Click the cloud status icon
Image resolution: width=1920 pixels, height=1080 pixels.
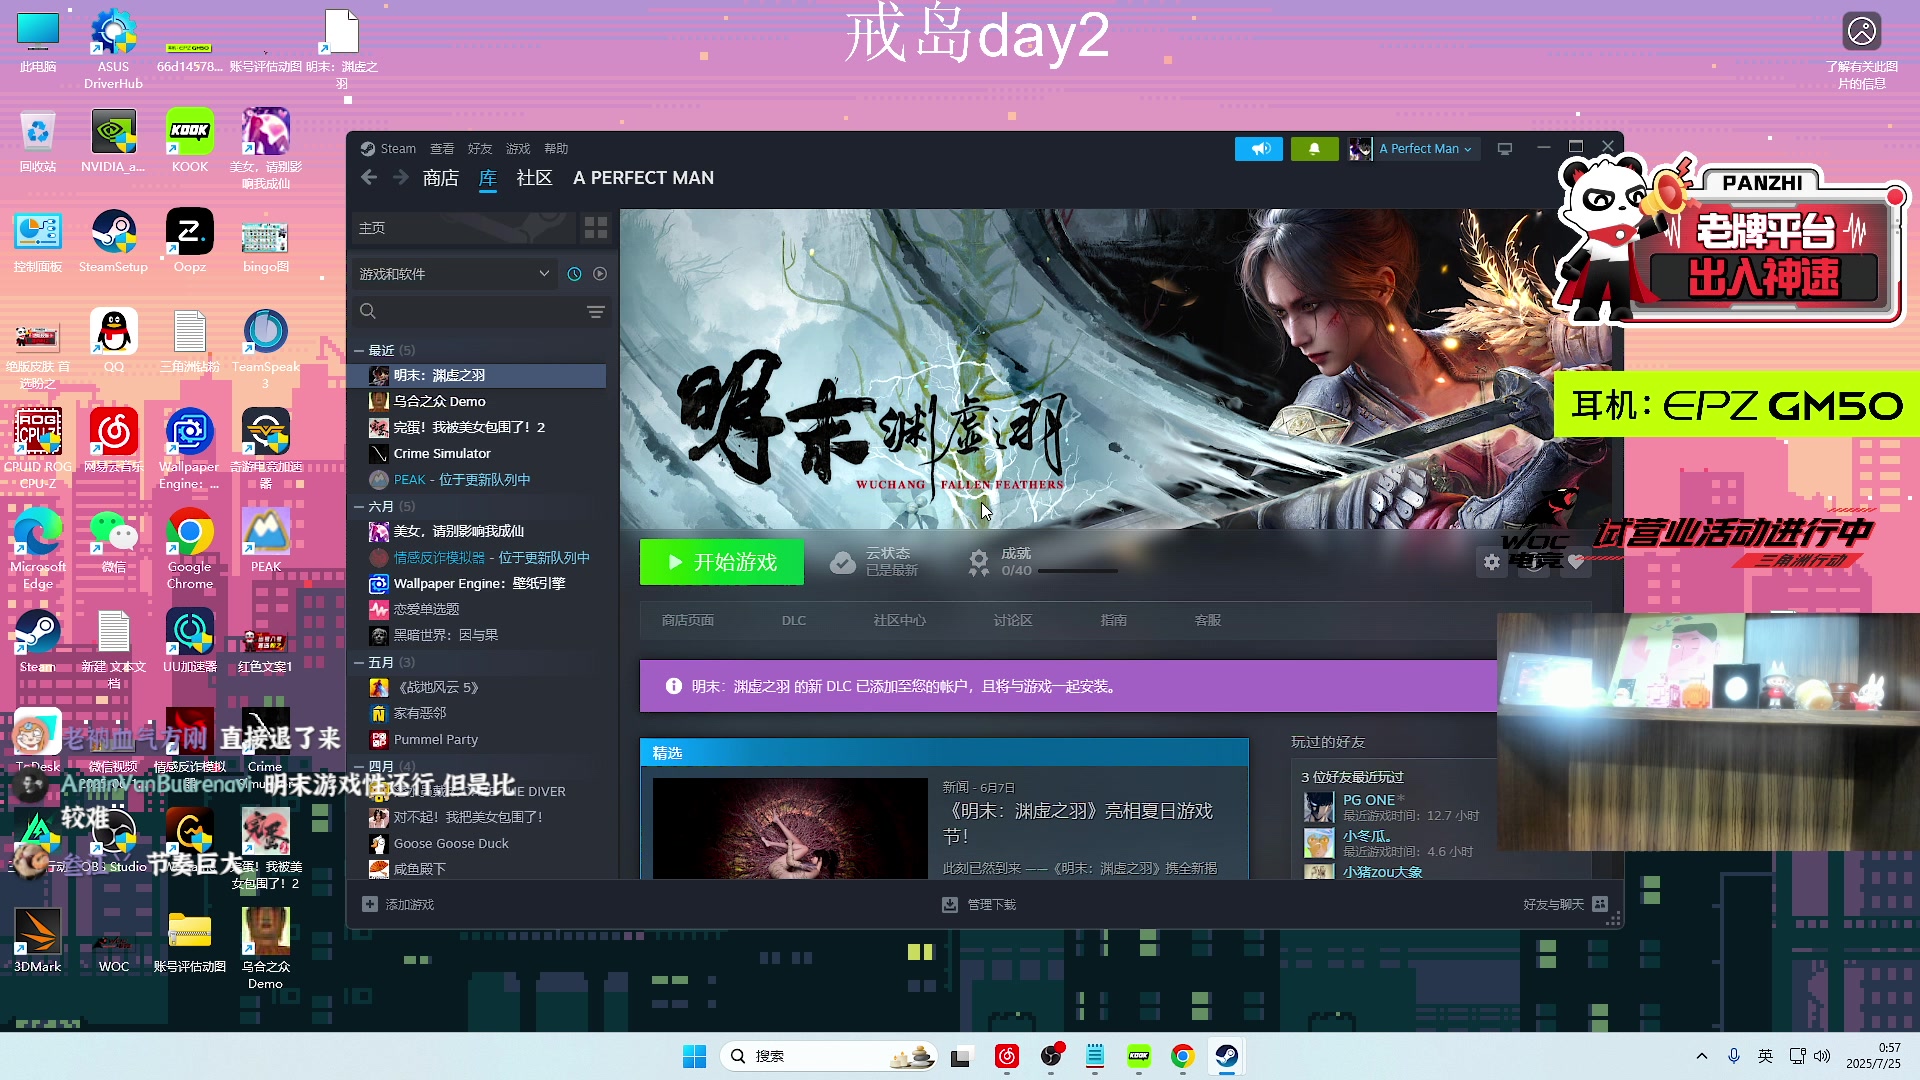point(843,562)
